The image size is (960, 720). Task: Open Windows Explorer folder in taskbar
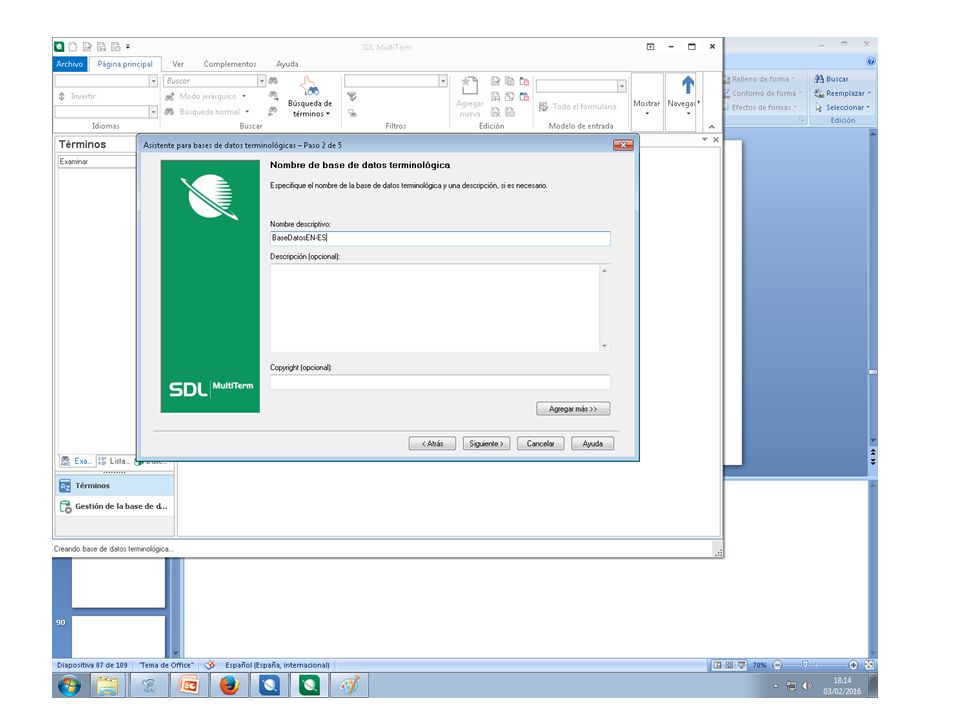click(x=108, y=685)
